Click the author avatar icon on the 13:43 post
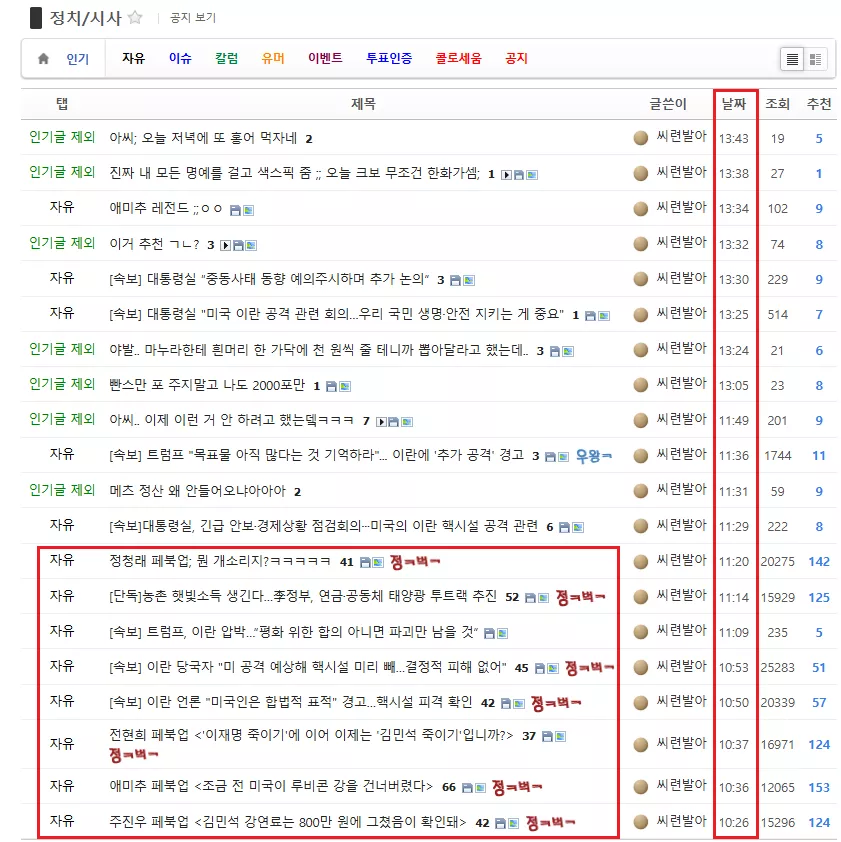841x842 pixels. click(641, 138)
